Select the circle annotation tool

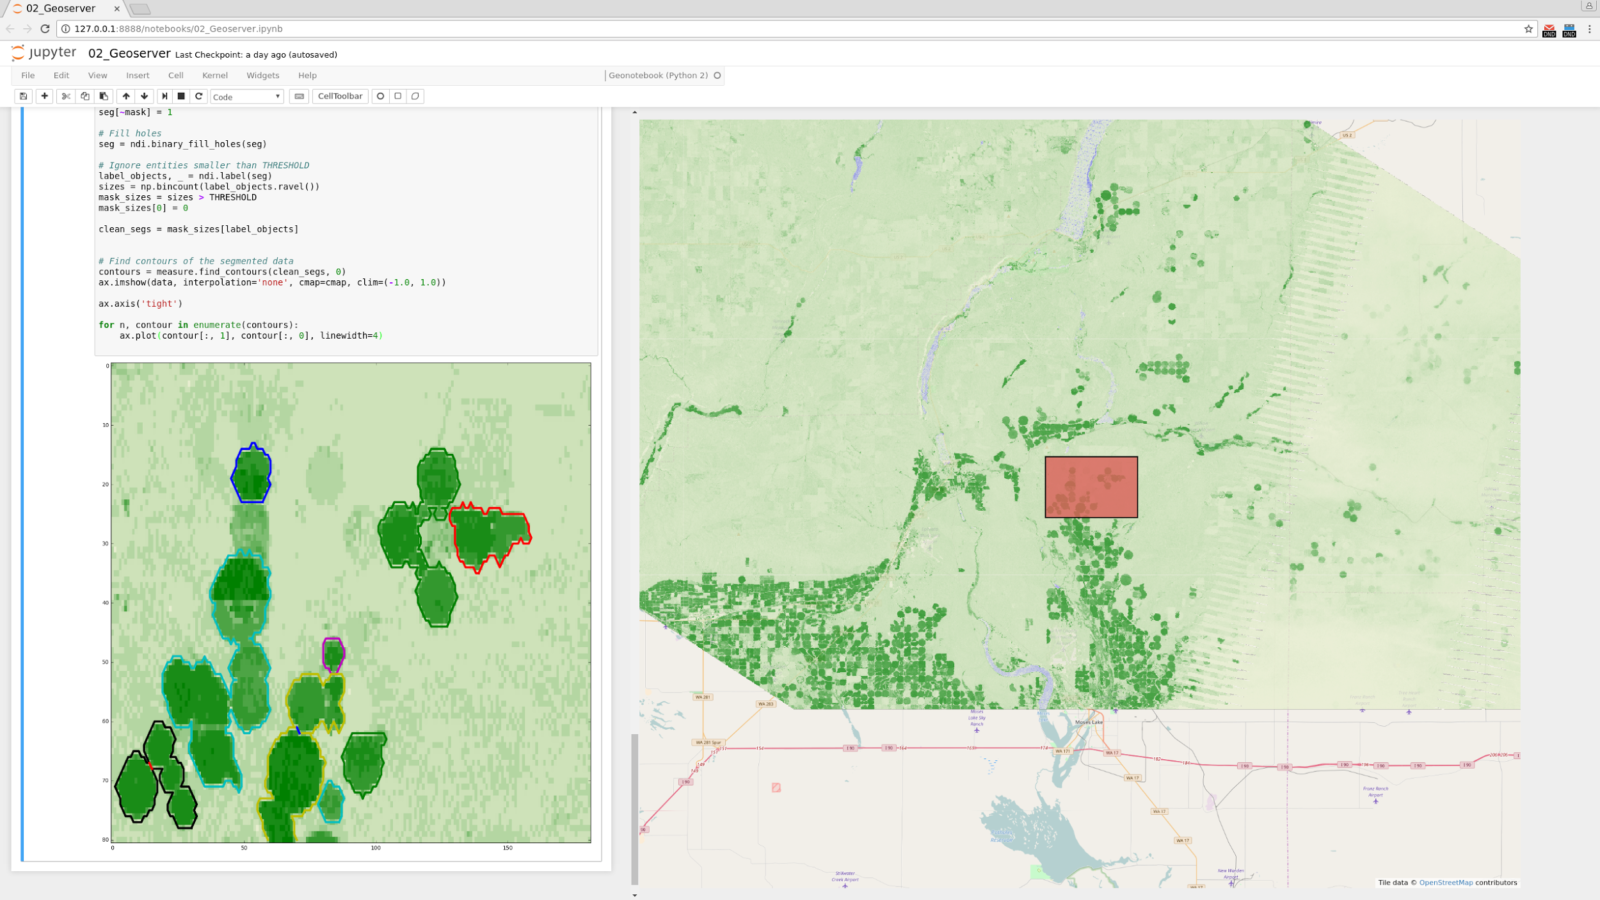380,96
